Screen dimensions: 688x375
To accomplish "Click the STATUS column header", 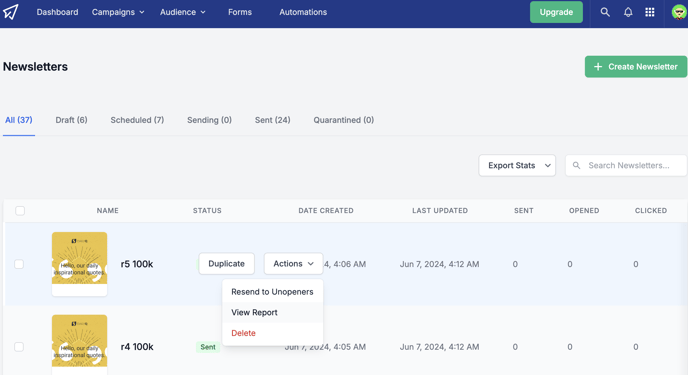I will click(x=207, y=211).
